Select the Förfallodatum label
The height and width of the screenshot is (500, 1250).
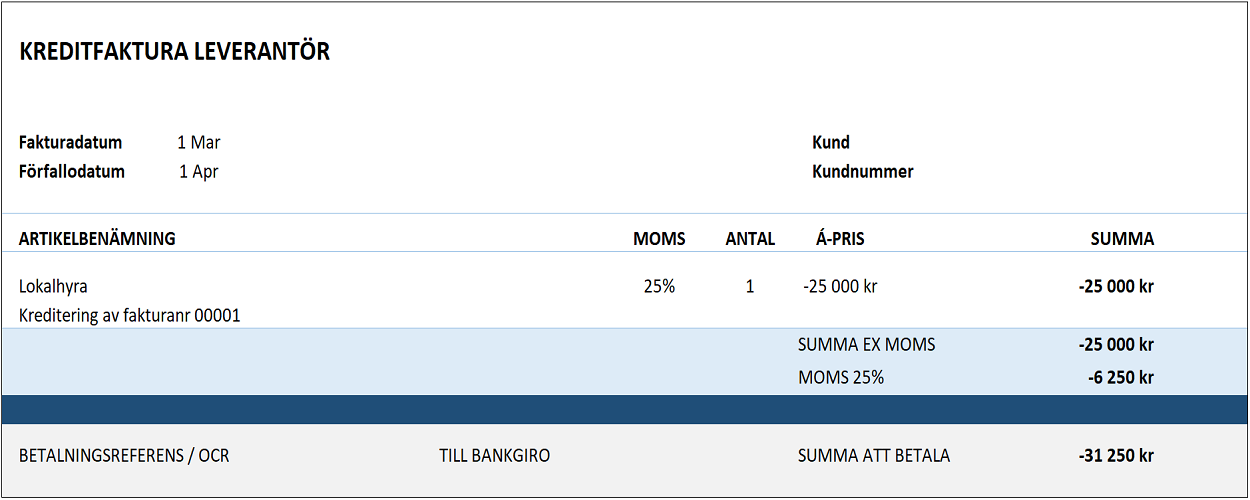tap(72, 172)
